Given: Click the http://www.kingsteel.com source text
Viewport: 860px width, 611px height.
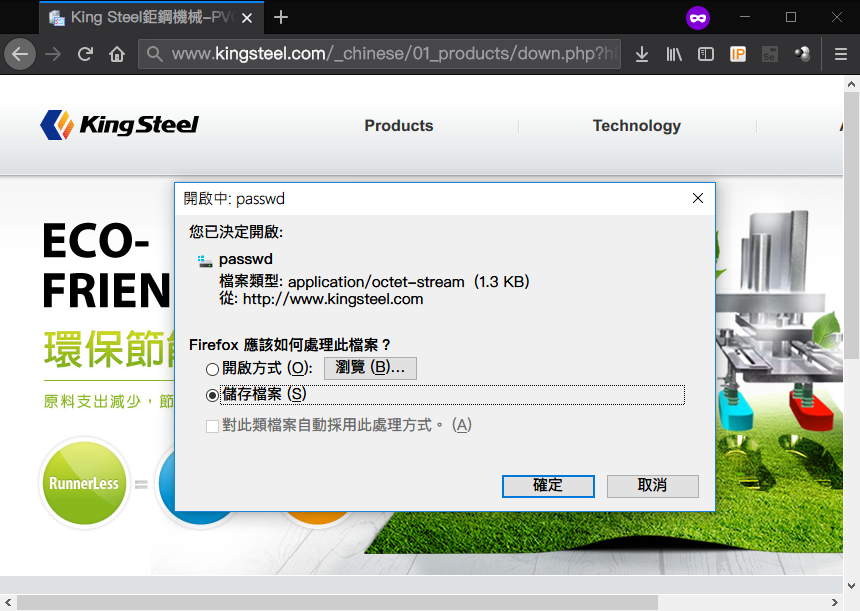Looking at the screenshot, I should tap(333, 299).
